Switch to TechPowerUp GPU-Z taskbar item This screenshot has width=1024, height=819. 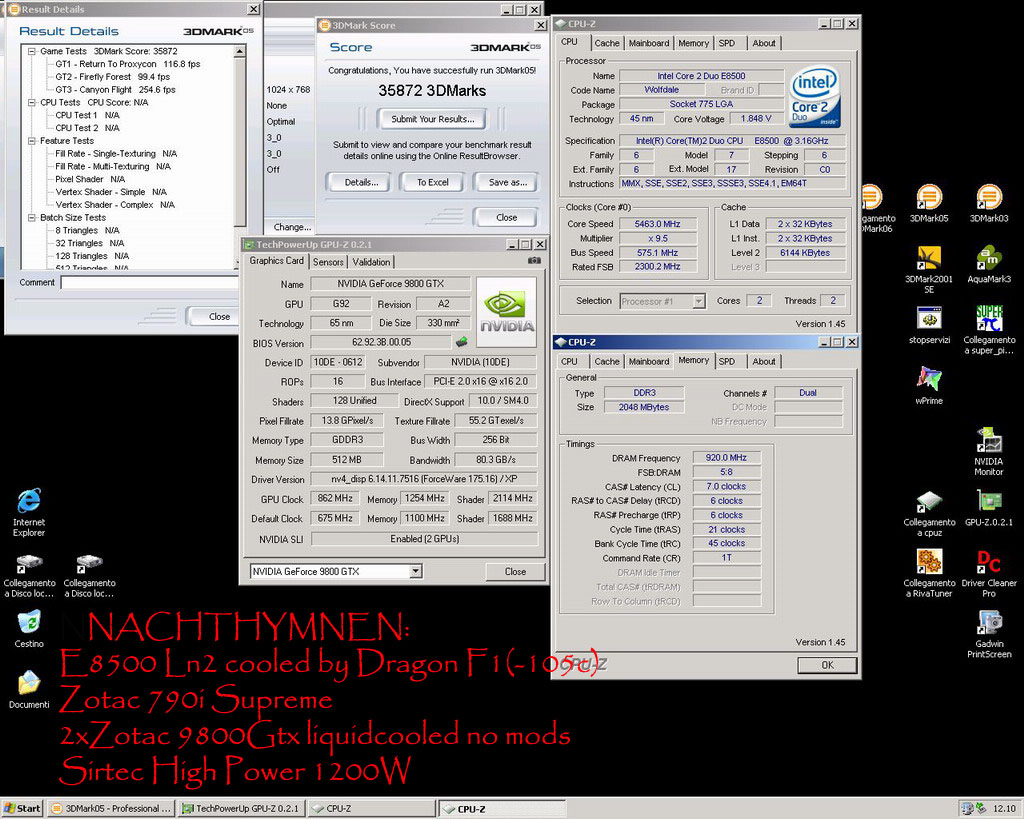(240, 809)
